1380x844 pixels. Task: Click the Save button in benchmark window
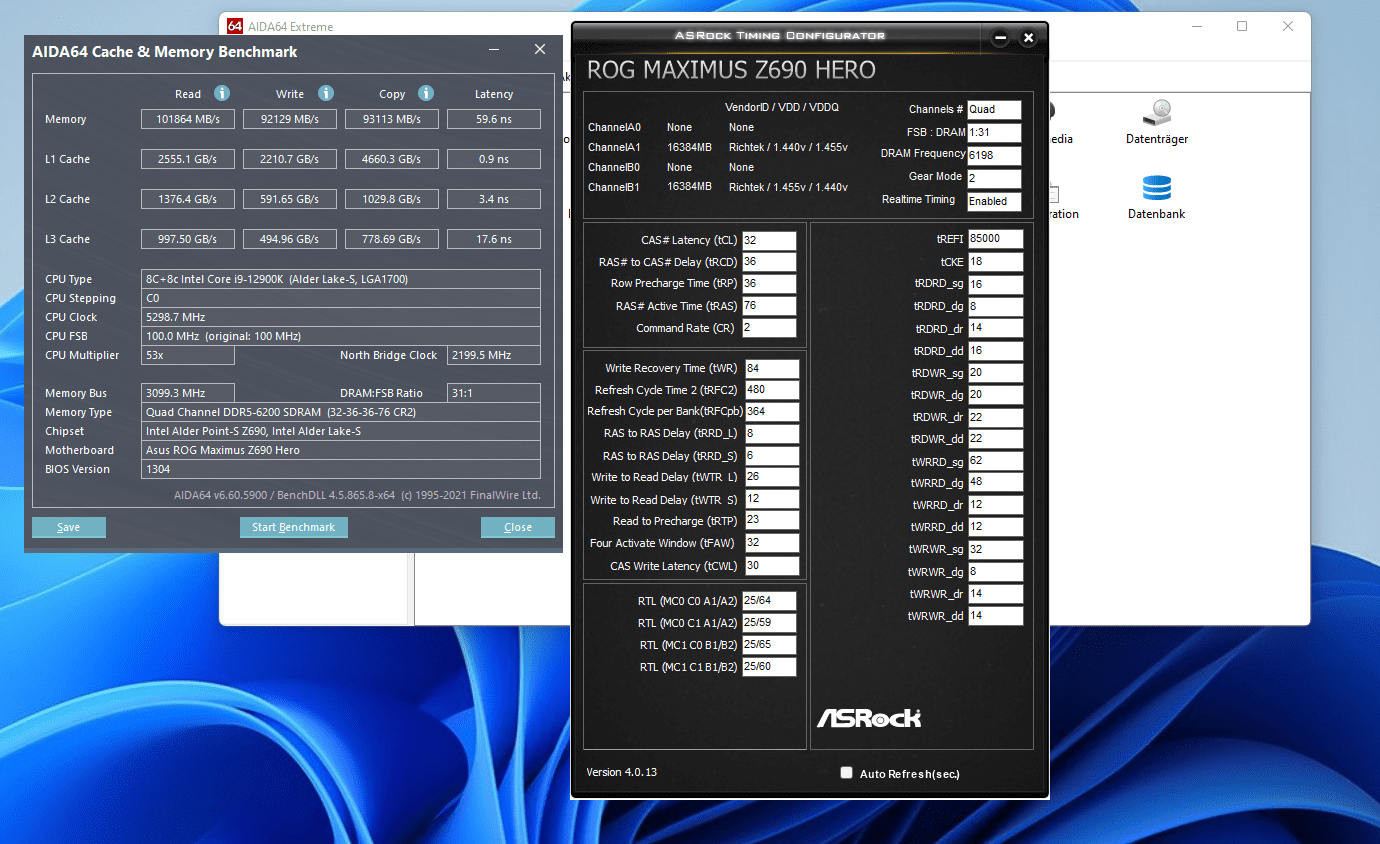coord(69,527)
